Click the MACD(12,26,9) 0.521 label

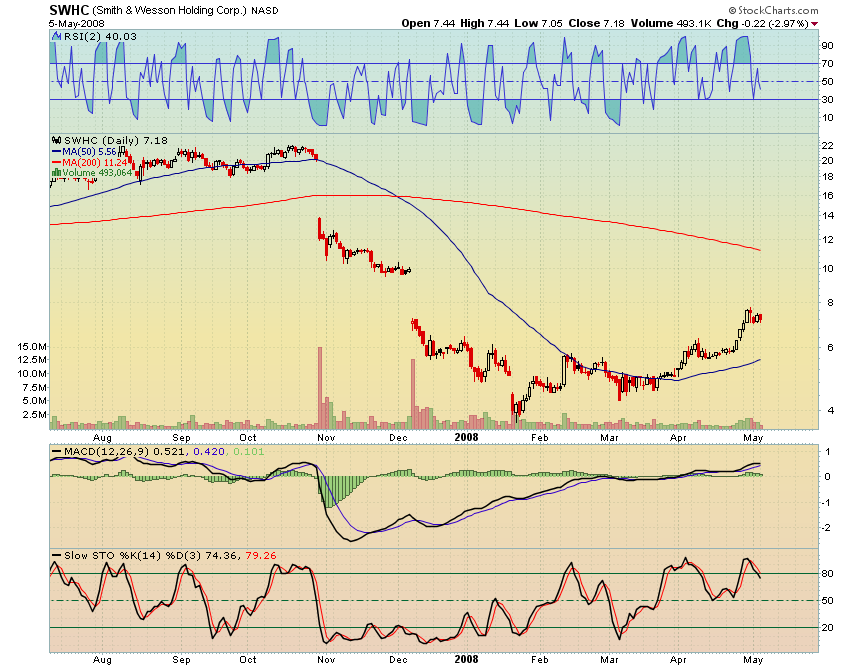pos(125,451)
